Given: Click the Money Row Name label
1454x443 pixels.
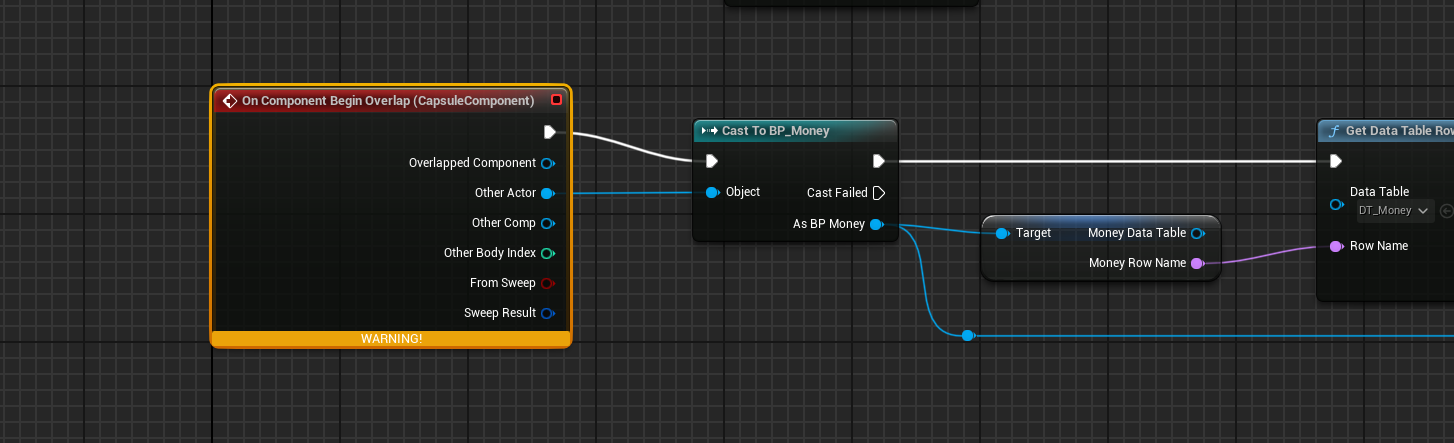Looking at the screenshot, I should click(x=1137, y=263).
